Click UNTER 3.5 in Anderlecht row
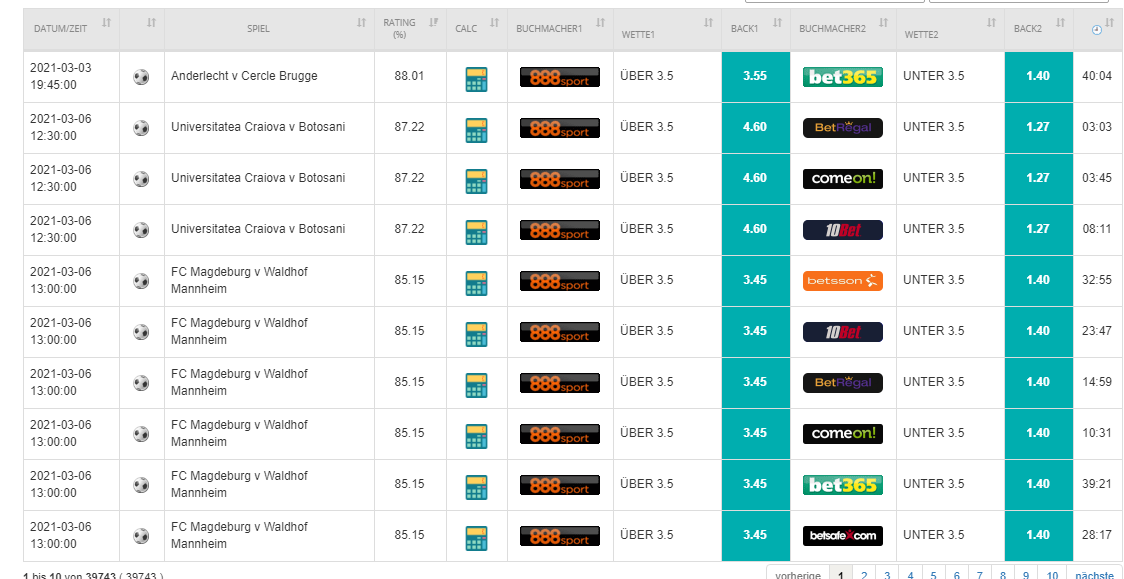Image resolution: width=1124 pixels, height=579 pixels. (934, 76)
